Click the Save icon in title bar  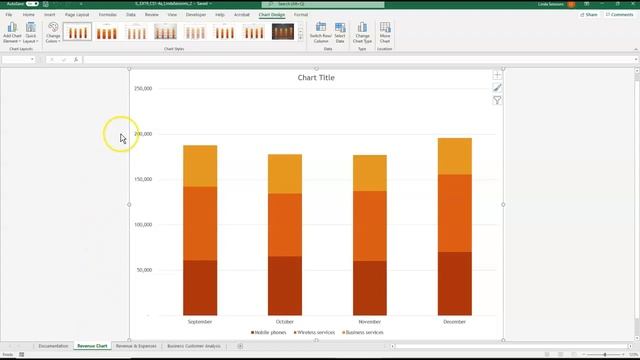click(x=46, y=4)
